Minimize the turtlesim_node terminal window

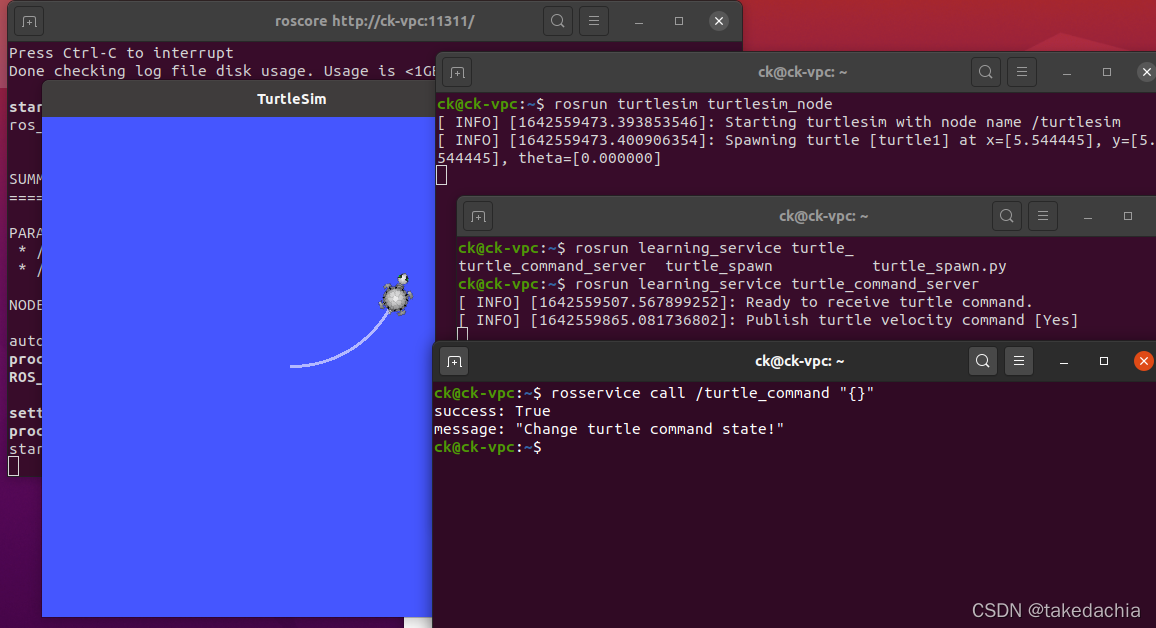tap(1067, 73)
